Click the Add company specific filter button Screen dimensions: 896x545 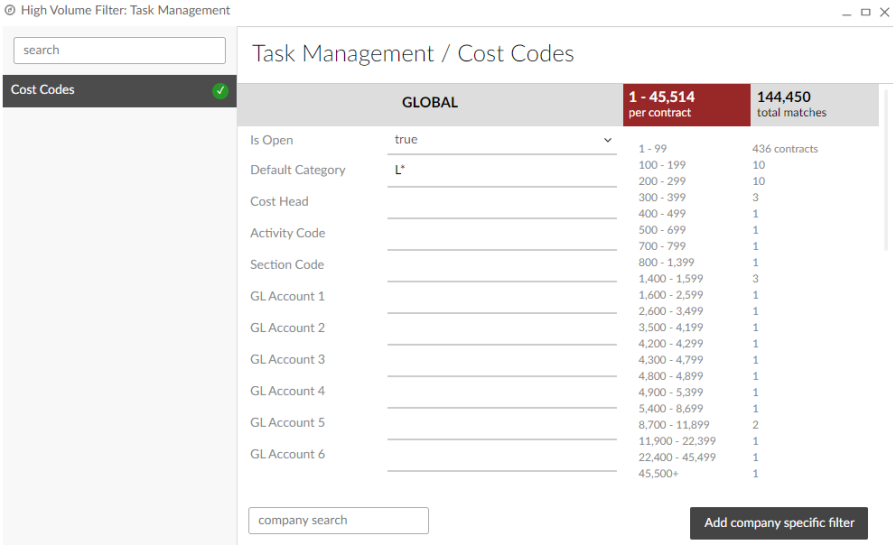click(x=779, y=523)
